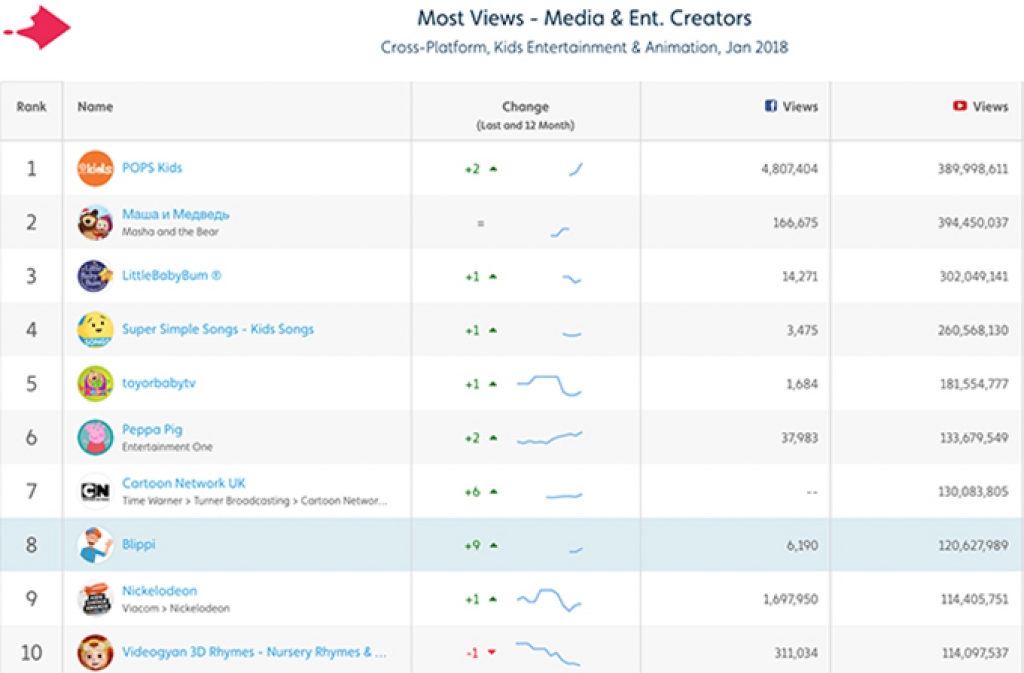Viewport: 1024px width, 673px height.
Task: Click the Videogyan 3D Rhymes avatar
Action: point(95,653)
